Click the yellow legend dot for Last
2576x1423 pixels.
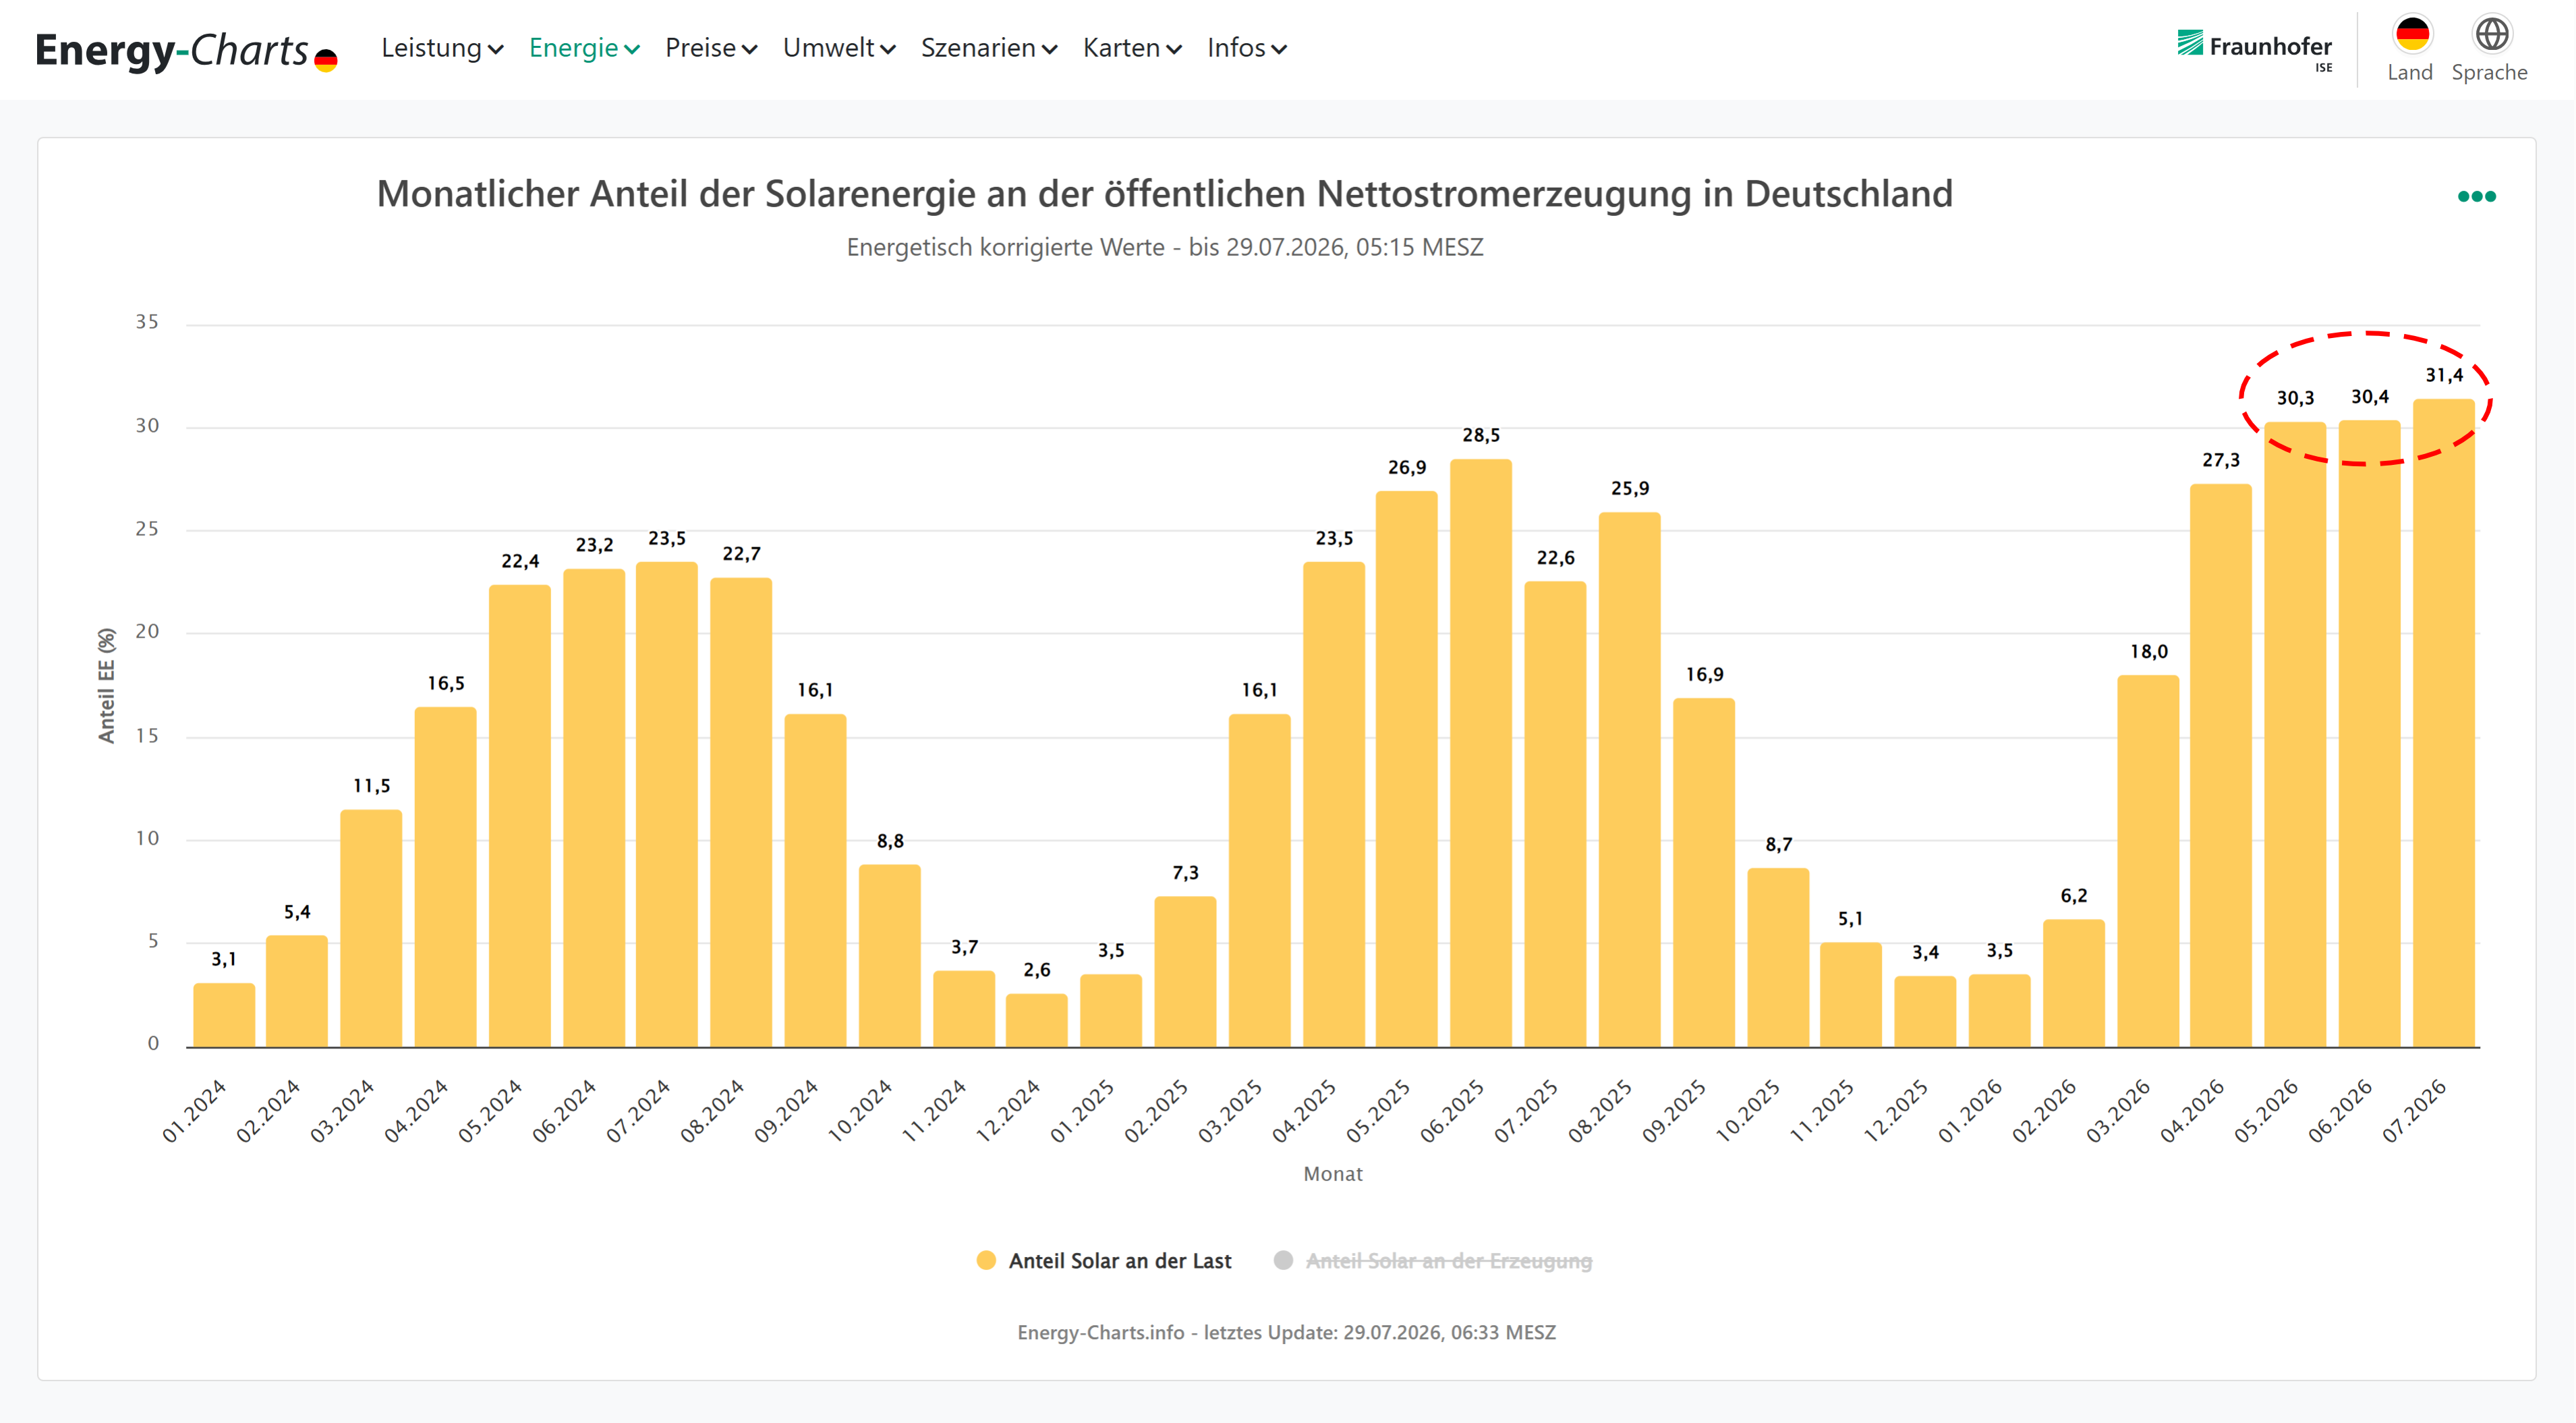tap(986, 1260)
